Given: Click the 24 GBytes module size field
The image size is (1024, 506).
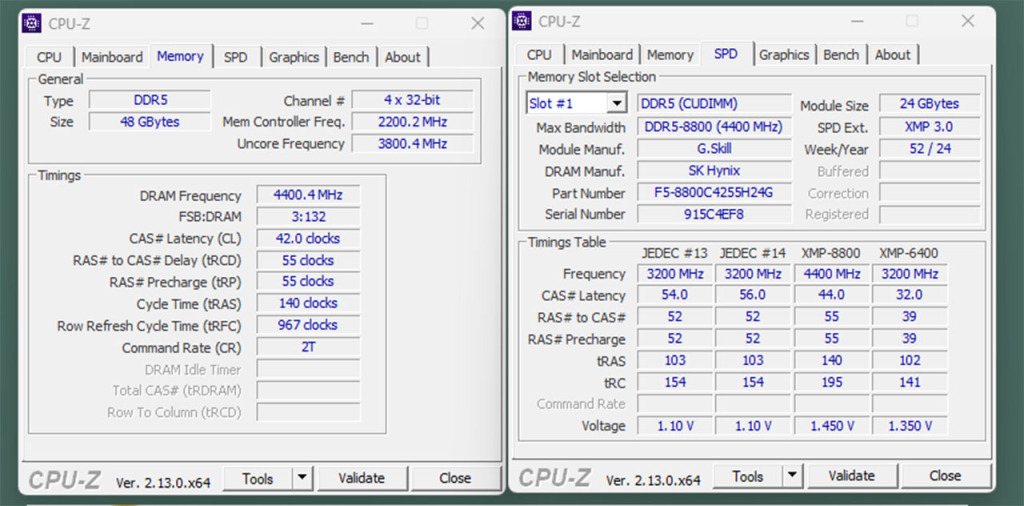Looking at the screenshot, I should coord(930,104).
